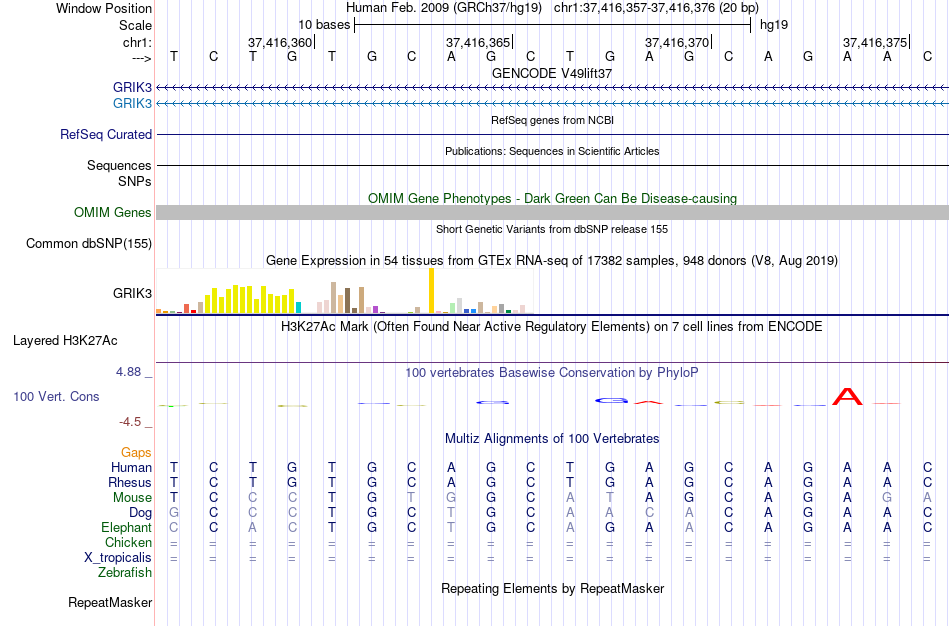Image resolution: width=950 pixels, height=626 pixels.
Task: Click the 4.88 PhyloP upper scale value
Action: click(128, 371)
